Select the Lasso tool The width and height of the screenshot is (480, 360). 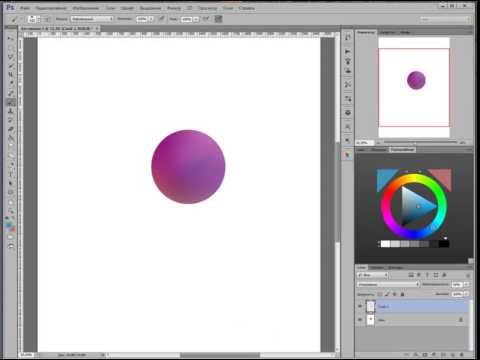[x=11, y=57]
